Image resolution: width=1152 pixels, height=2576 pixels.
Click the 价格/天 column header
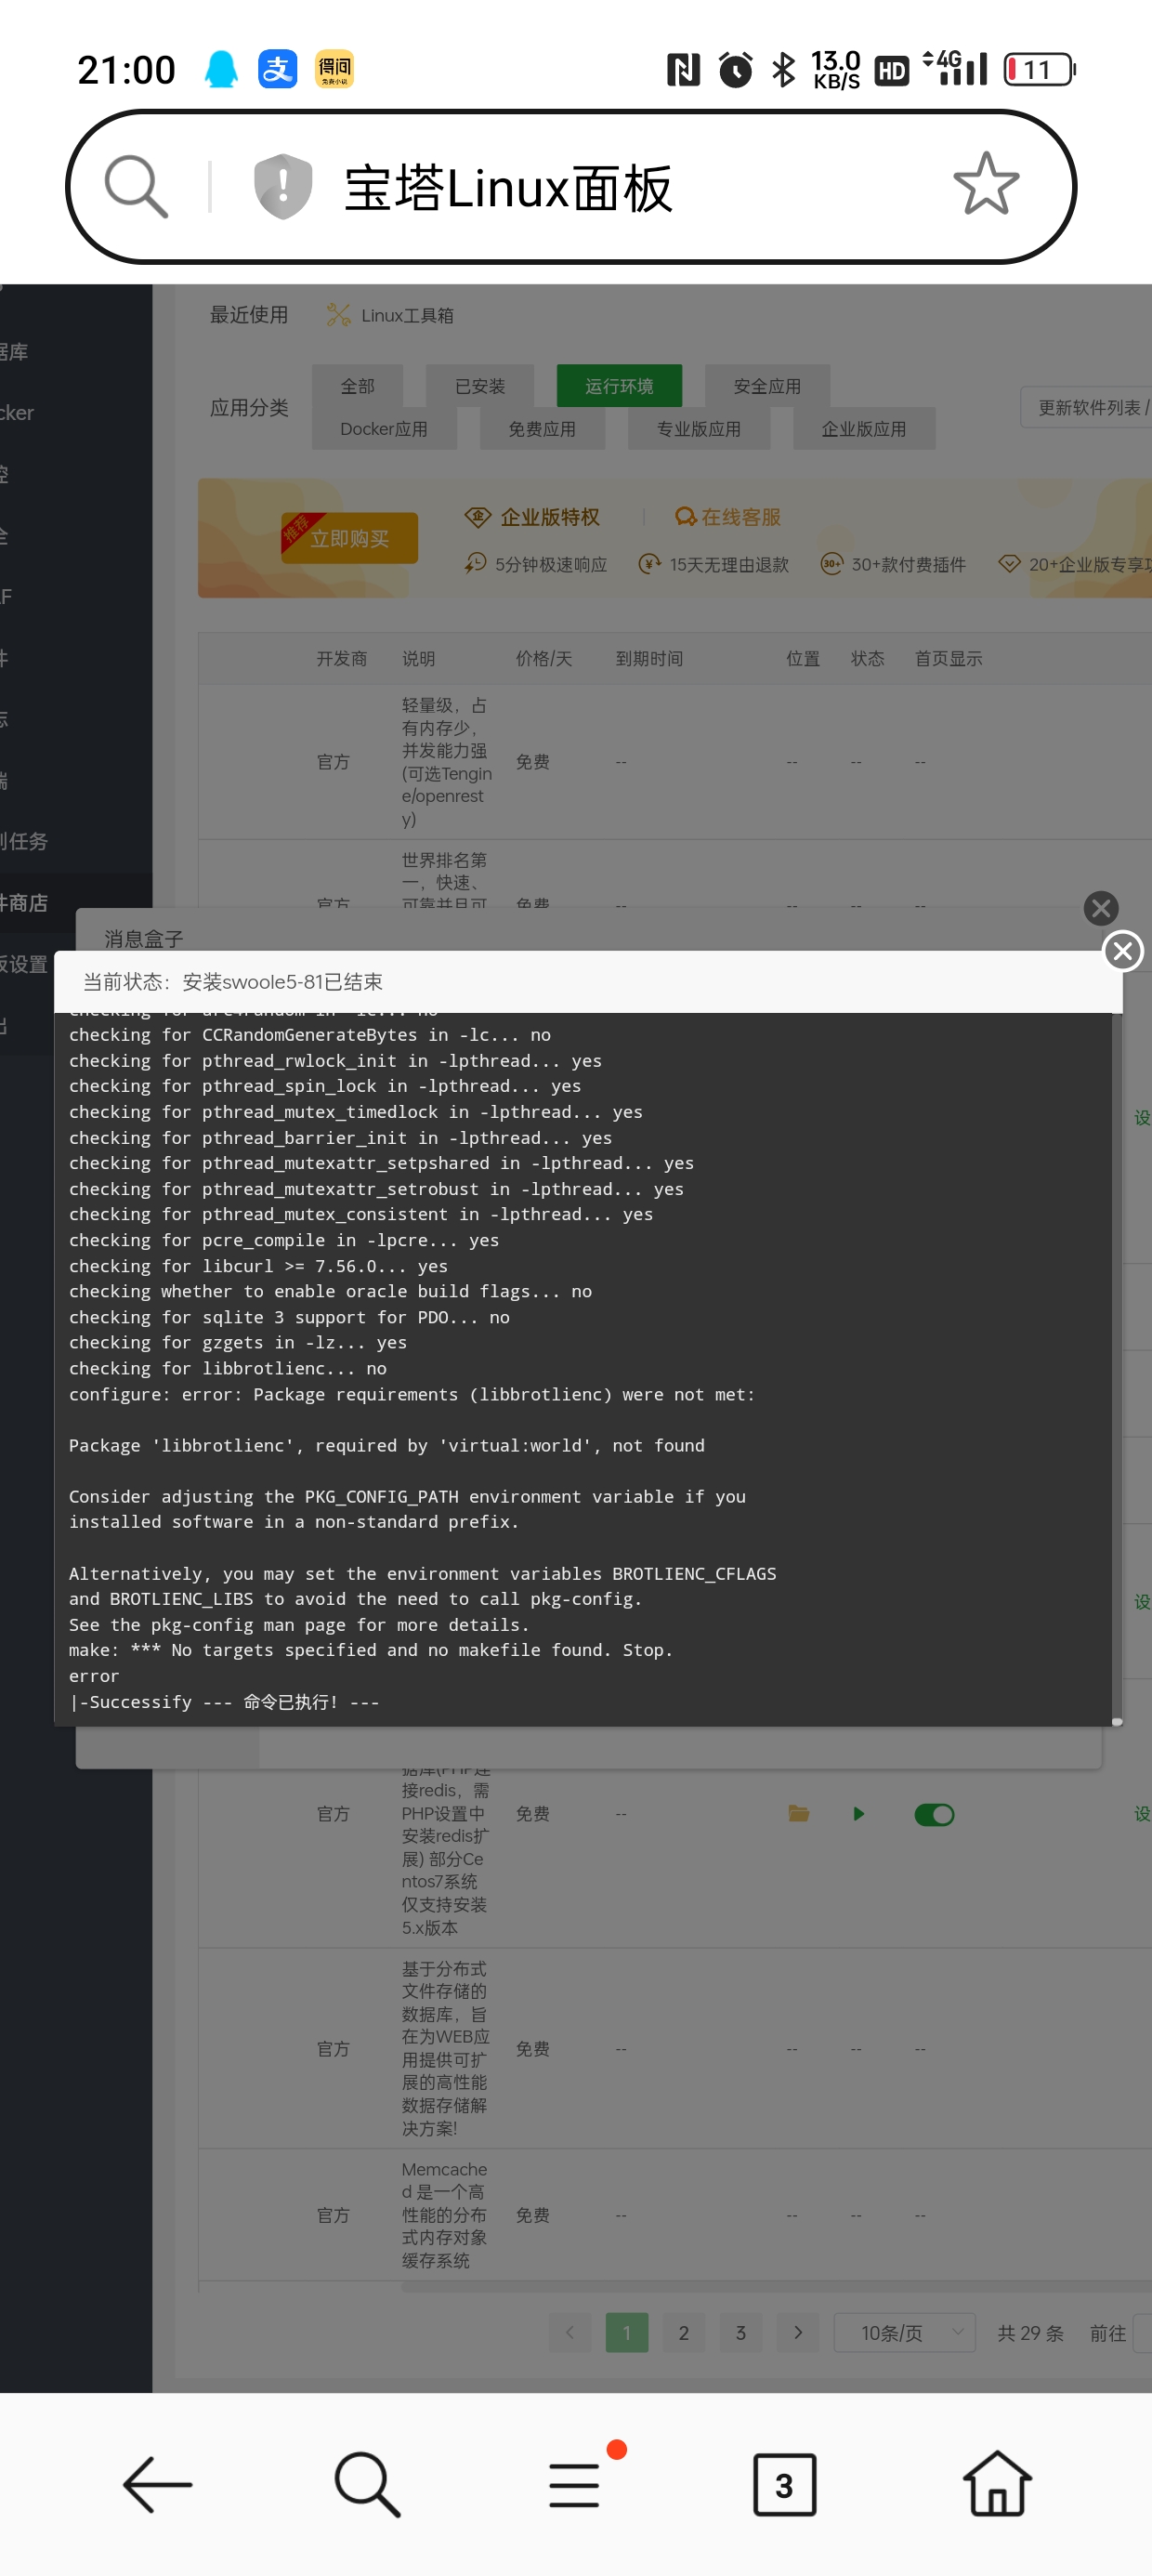click(544, 659)
